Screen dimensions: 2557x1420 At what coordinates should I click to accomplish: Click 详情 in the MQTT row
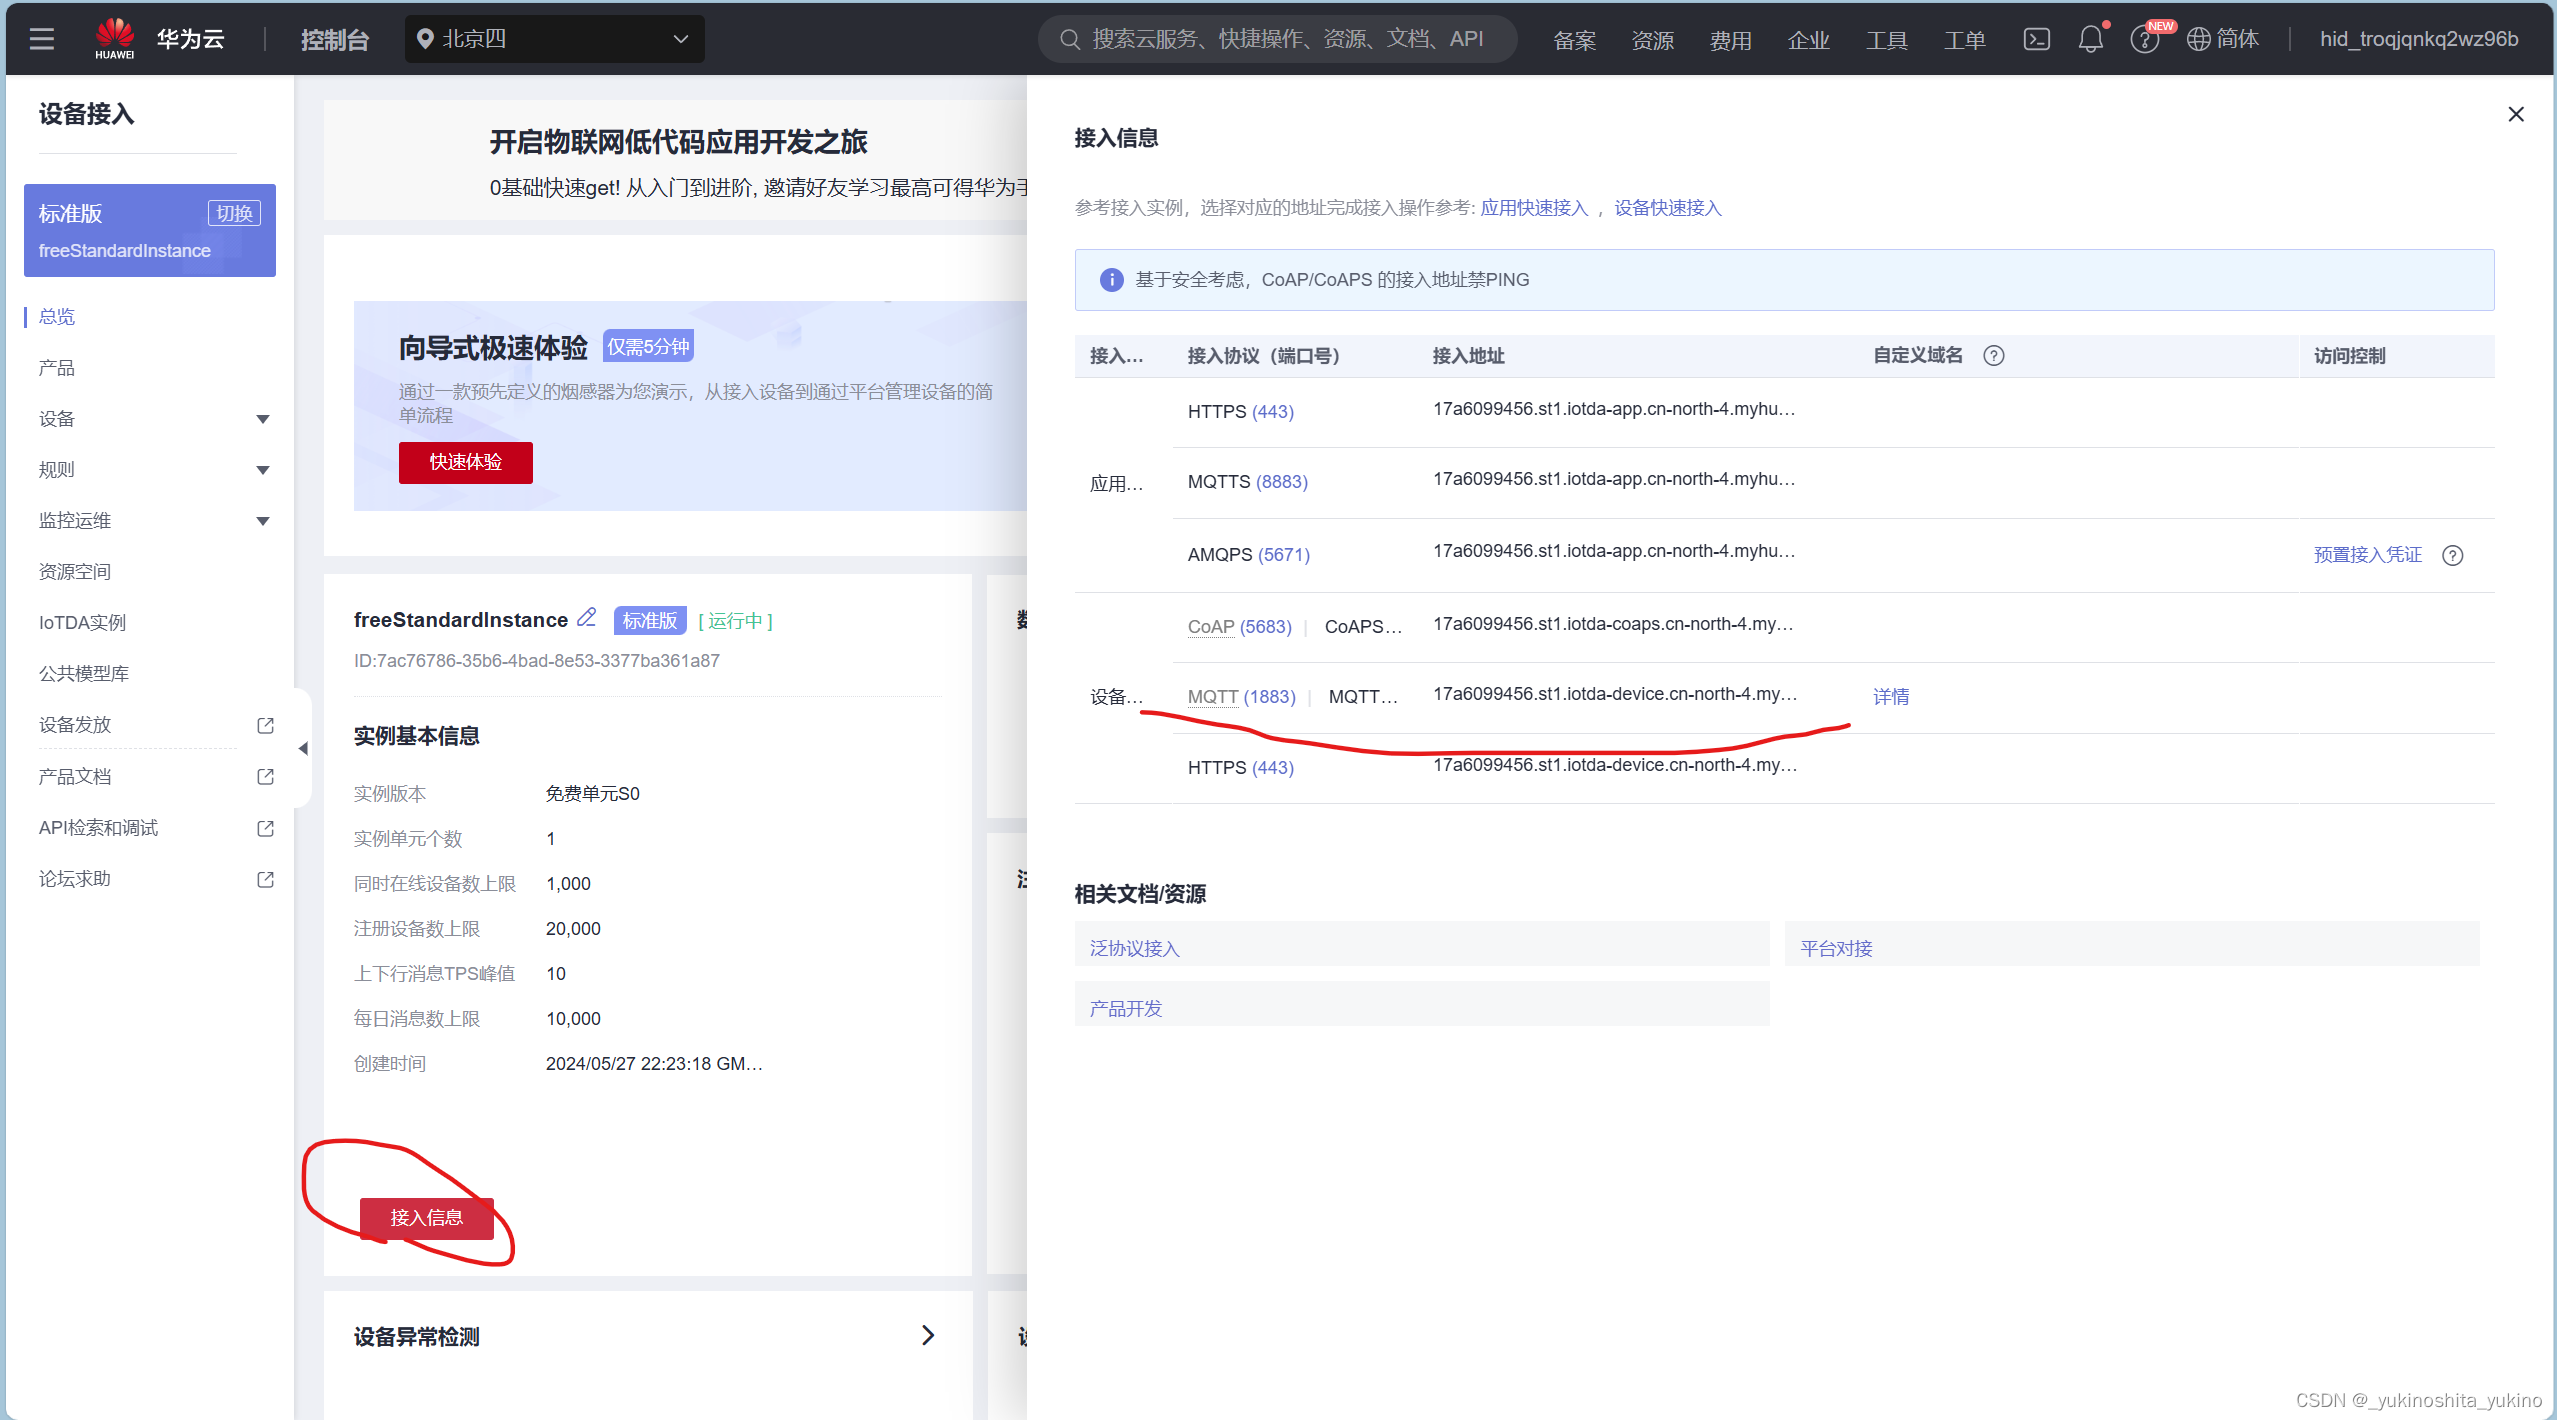[1891, 697]
